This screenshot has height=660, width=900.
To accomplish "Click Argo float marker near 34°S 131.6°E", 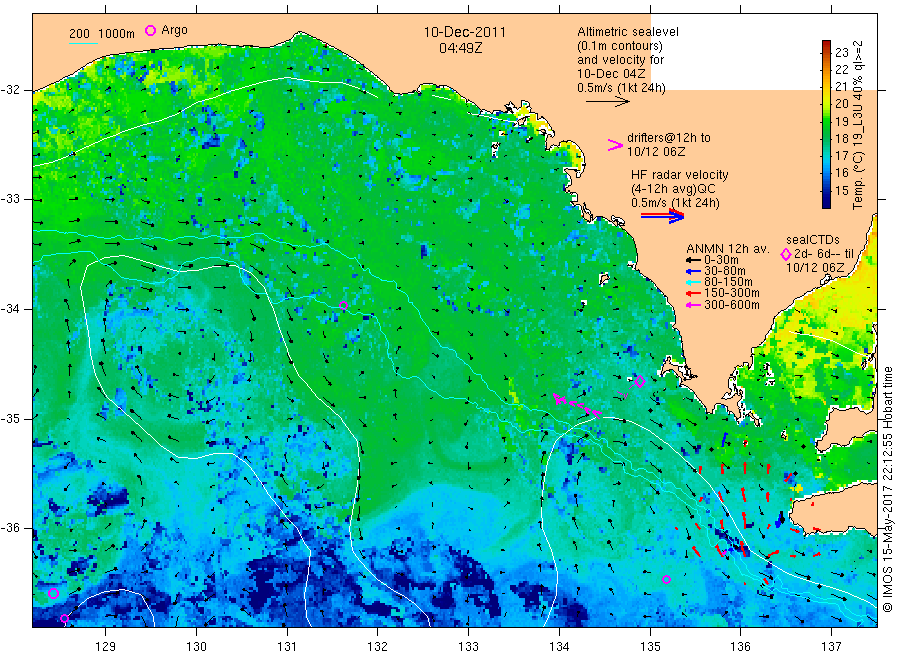I will [343, 306].
